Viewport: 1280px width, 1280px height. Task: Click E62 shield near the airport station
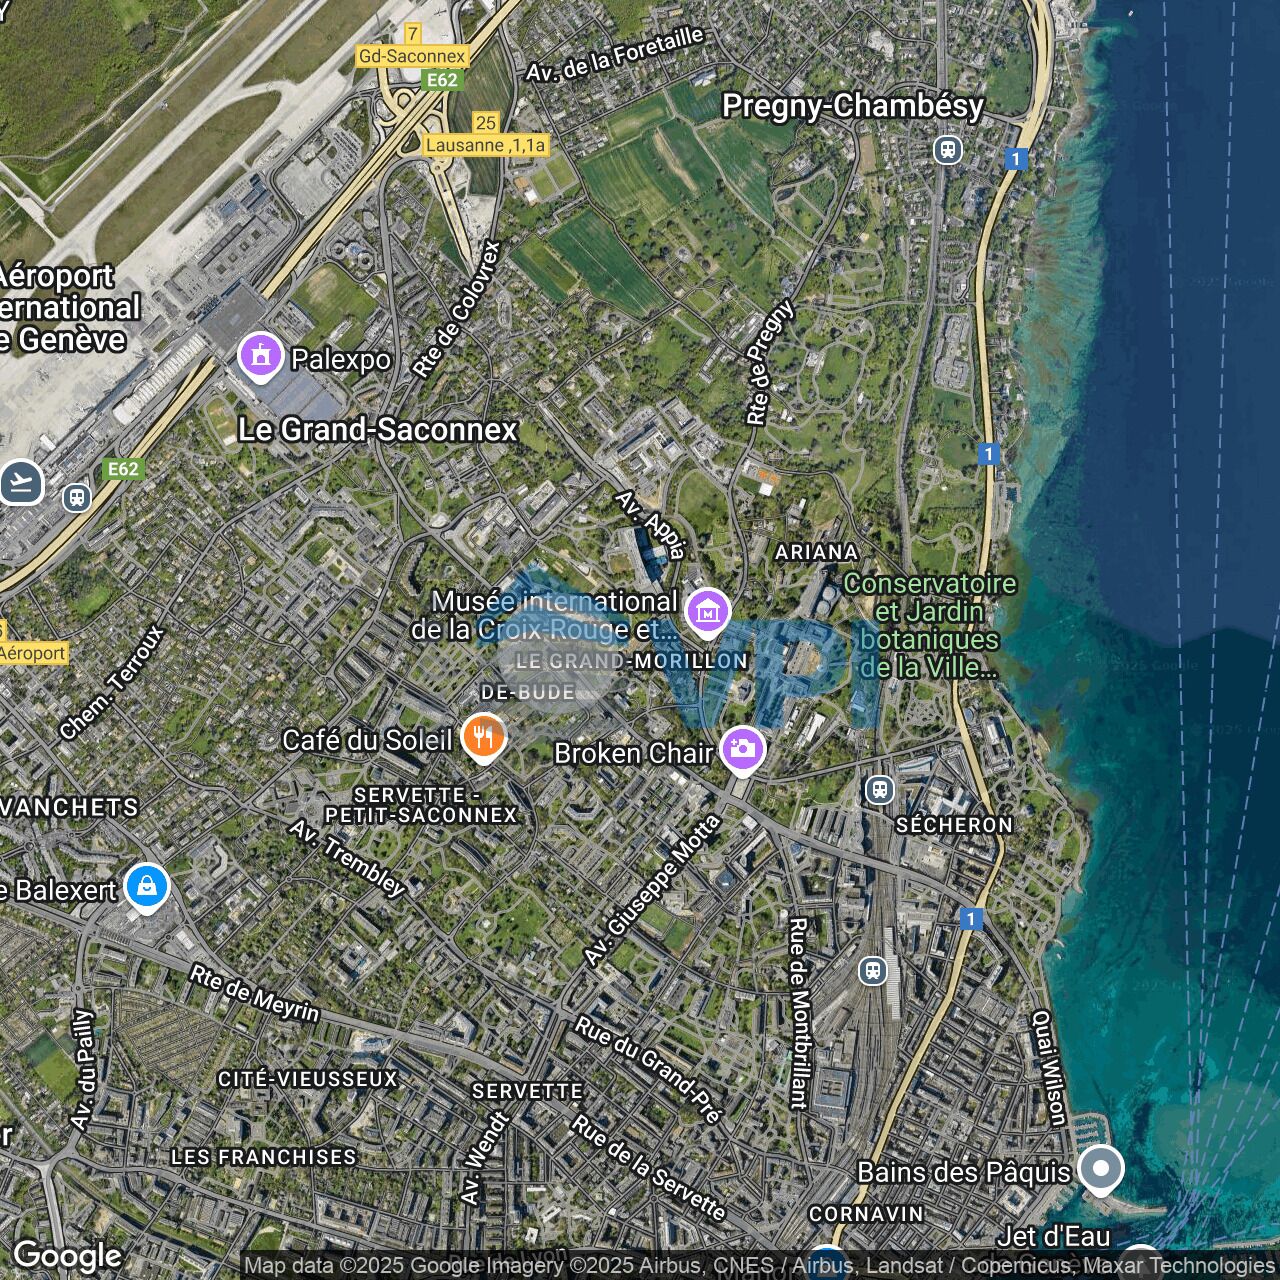pos(123,469)
